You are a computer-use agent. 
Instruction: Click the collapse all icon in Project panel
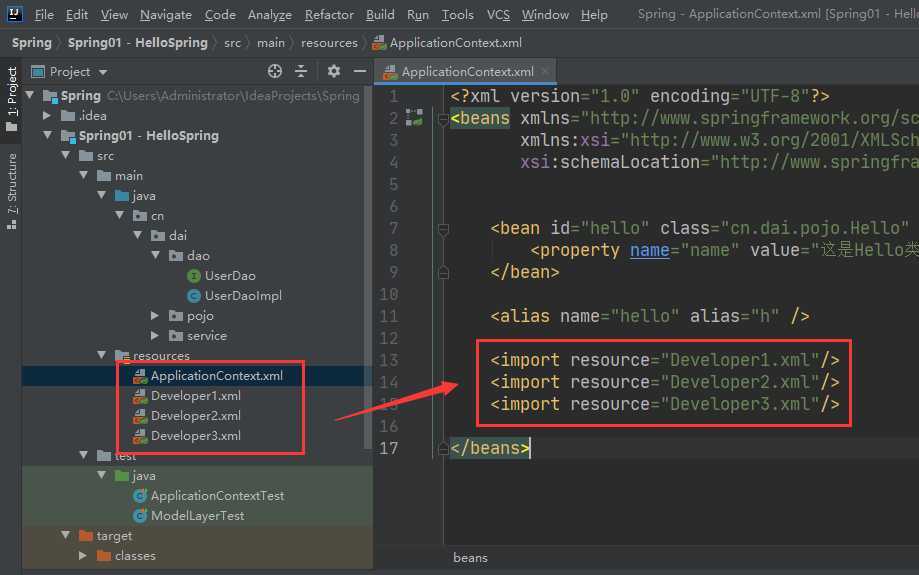pyautogui.click(x=301, y=72)
